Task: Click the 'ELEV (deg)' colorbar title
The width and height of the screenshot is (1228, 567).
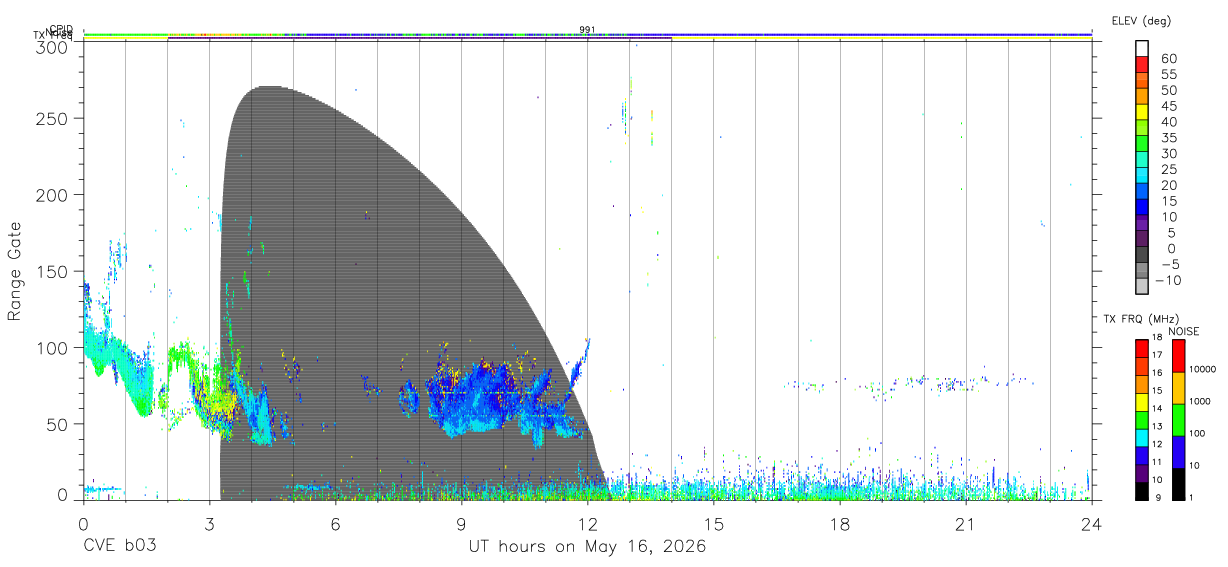Action: (x=1141, y=21)
